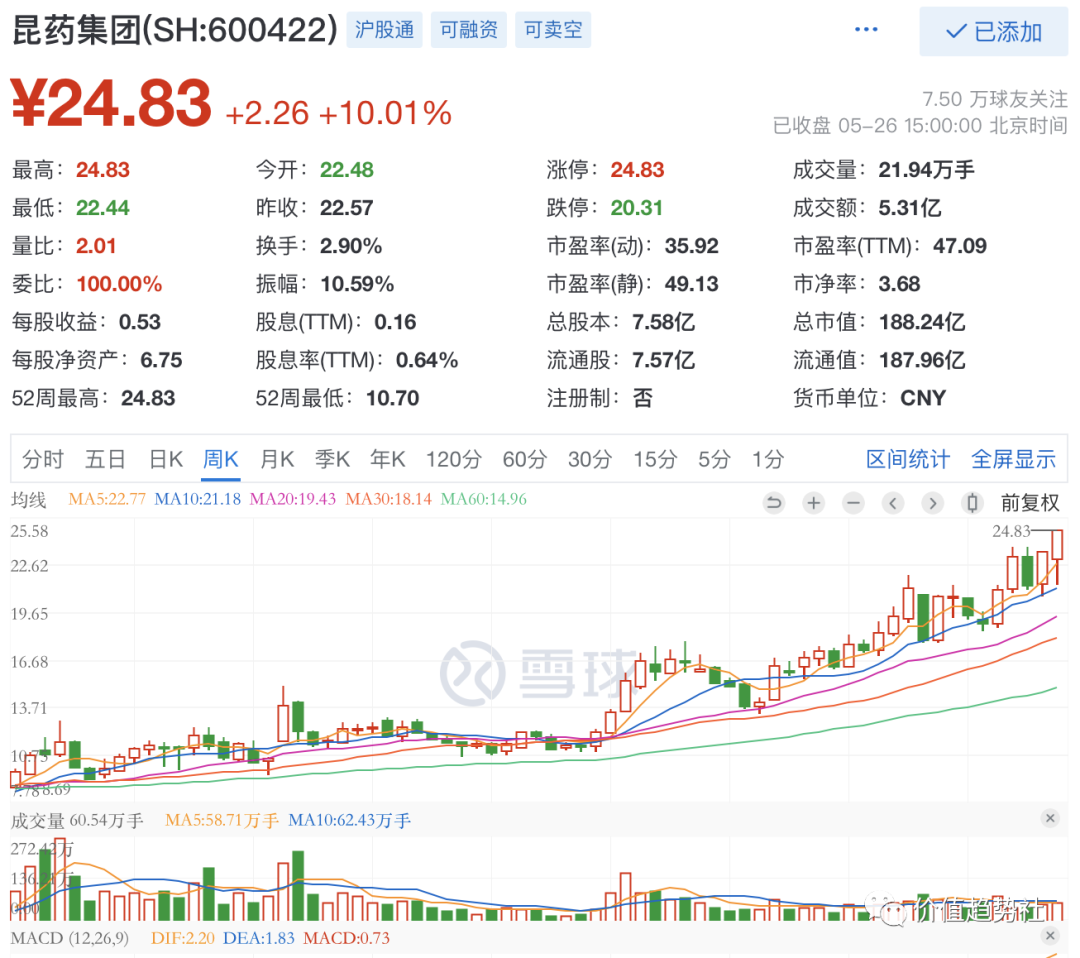Open the 前复权 adjustment dropdown
Screen dimensions: 1080x958
point(1030,503)
